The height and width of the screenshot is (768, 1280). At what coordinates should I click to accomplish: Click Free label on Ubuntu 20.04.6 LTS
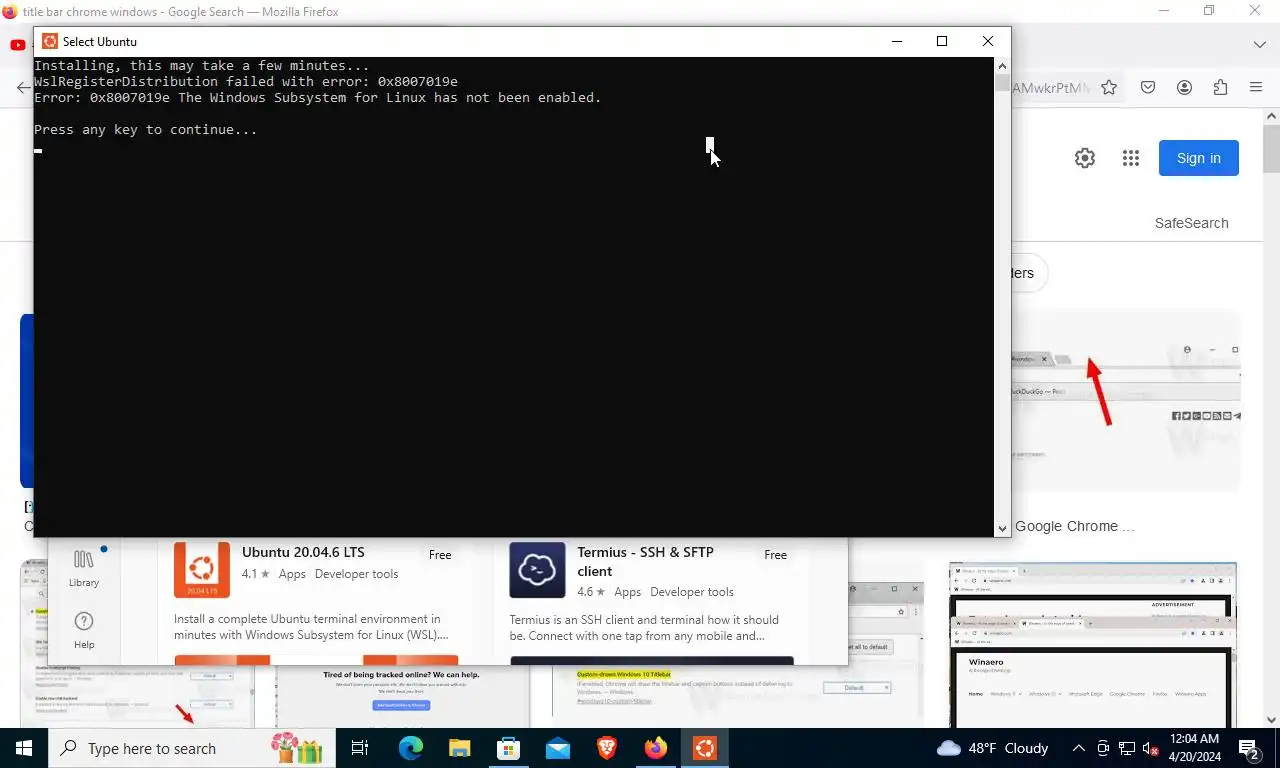[440, 555]
